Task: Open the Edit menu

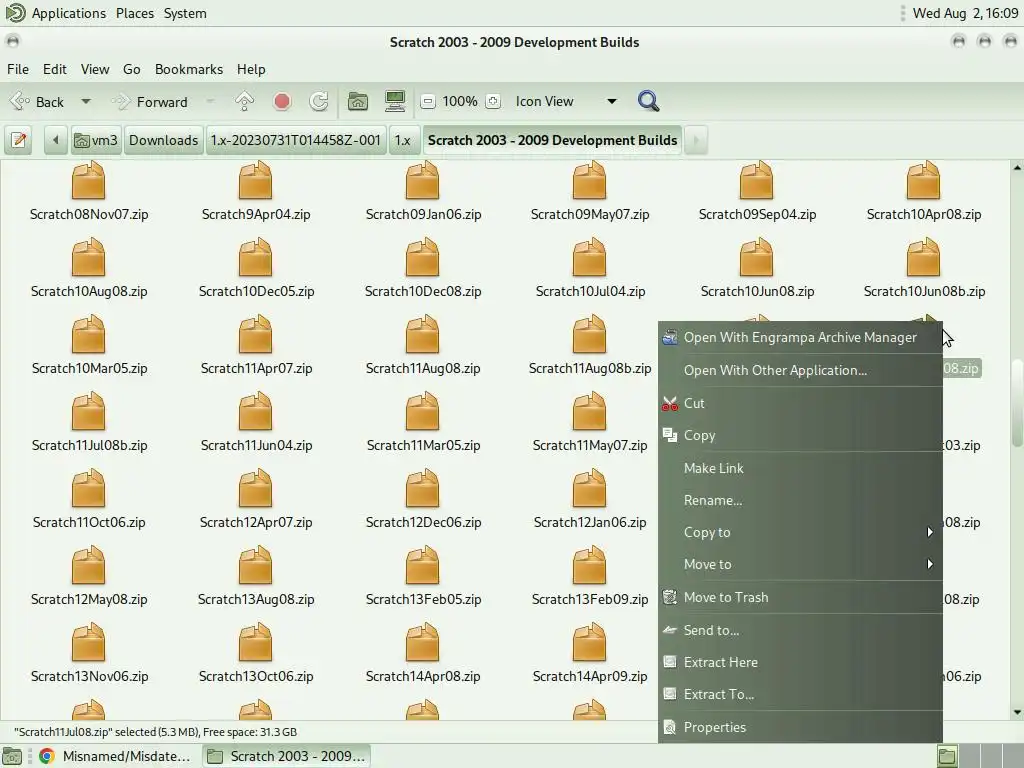Action: 55,69
